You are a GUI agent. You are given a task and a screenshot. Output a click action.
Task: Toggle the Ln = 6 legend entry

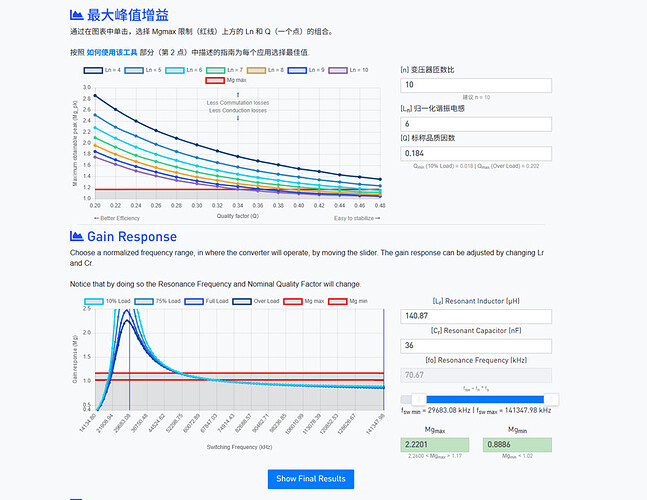185,71
